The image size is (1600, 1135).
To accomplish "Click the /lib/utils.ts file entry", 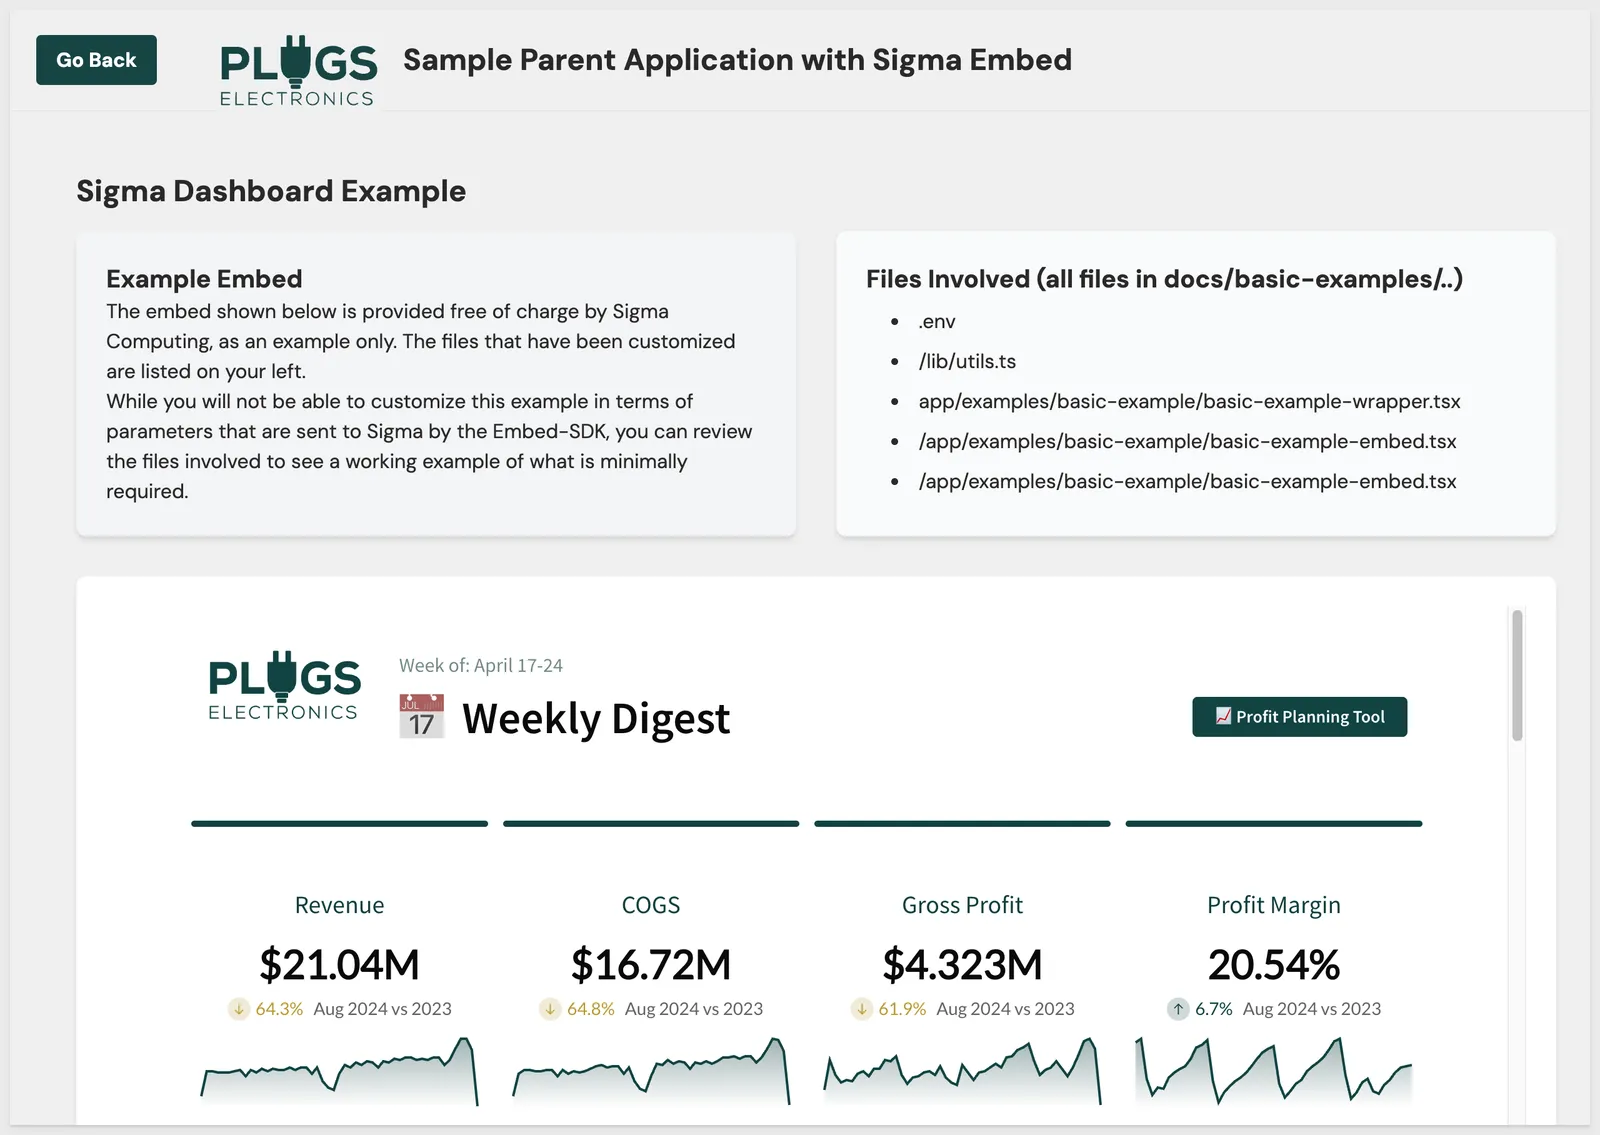I will (x=967, y=361).
